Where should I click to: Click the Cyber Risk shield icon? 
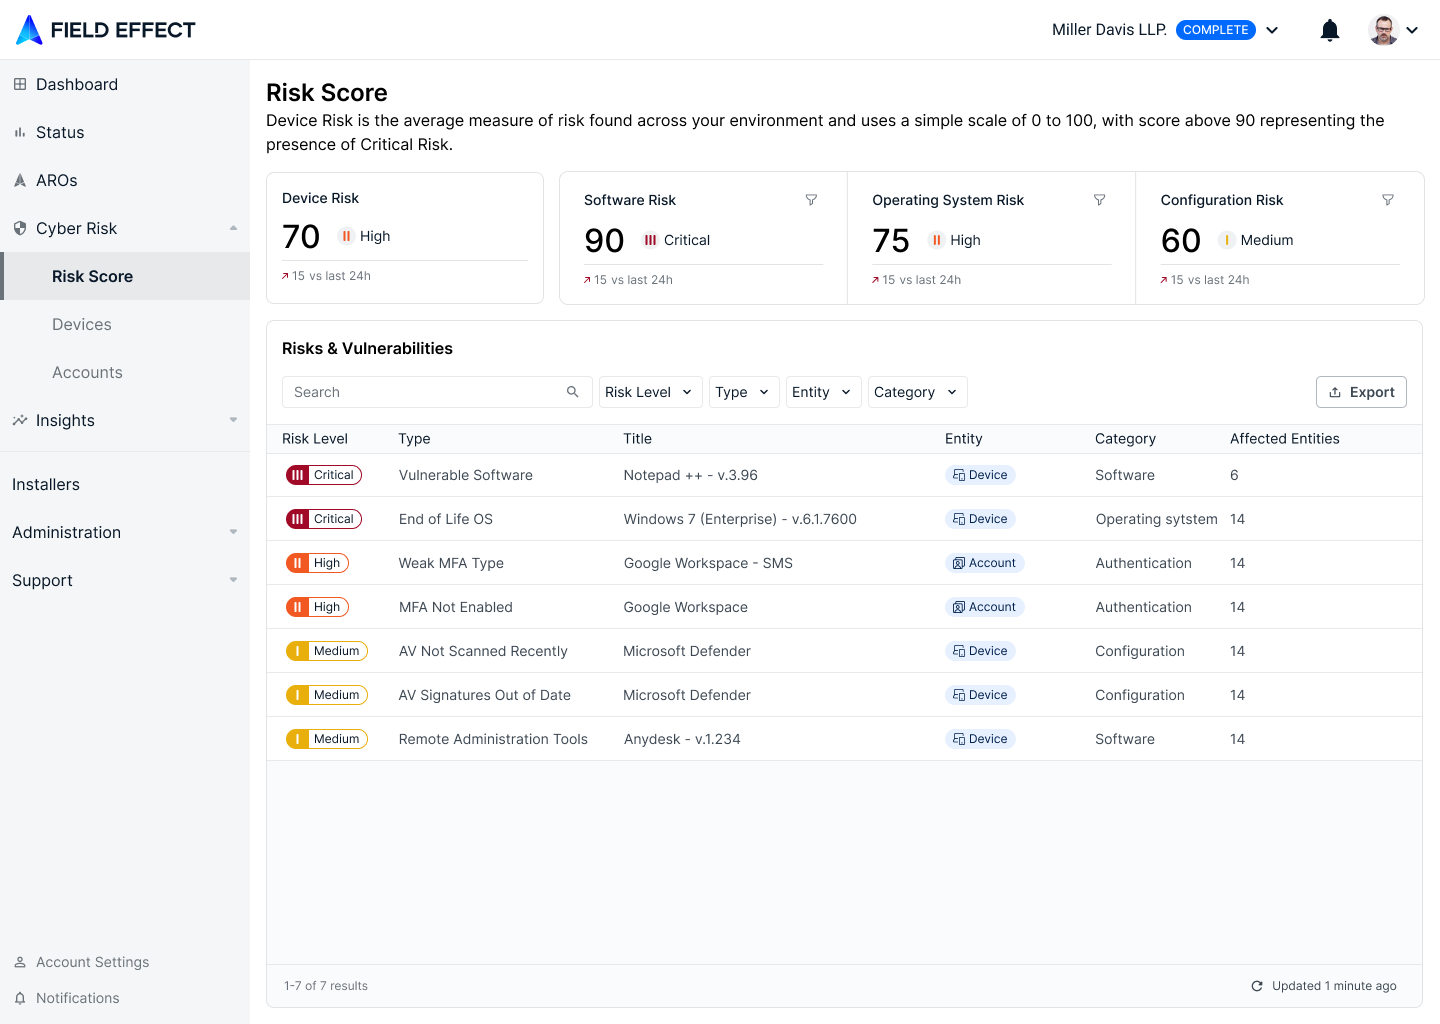click(x=20, y=228)
